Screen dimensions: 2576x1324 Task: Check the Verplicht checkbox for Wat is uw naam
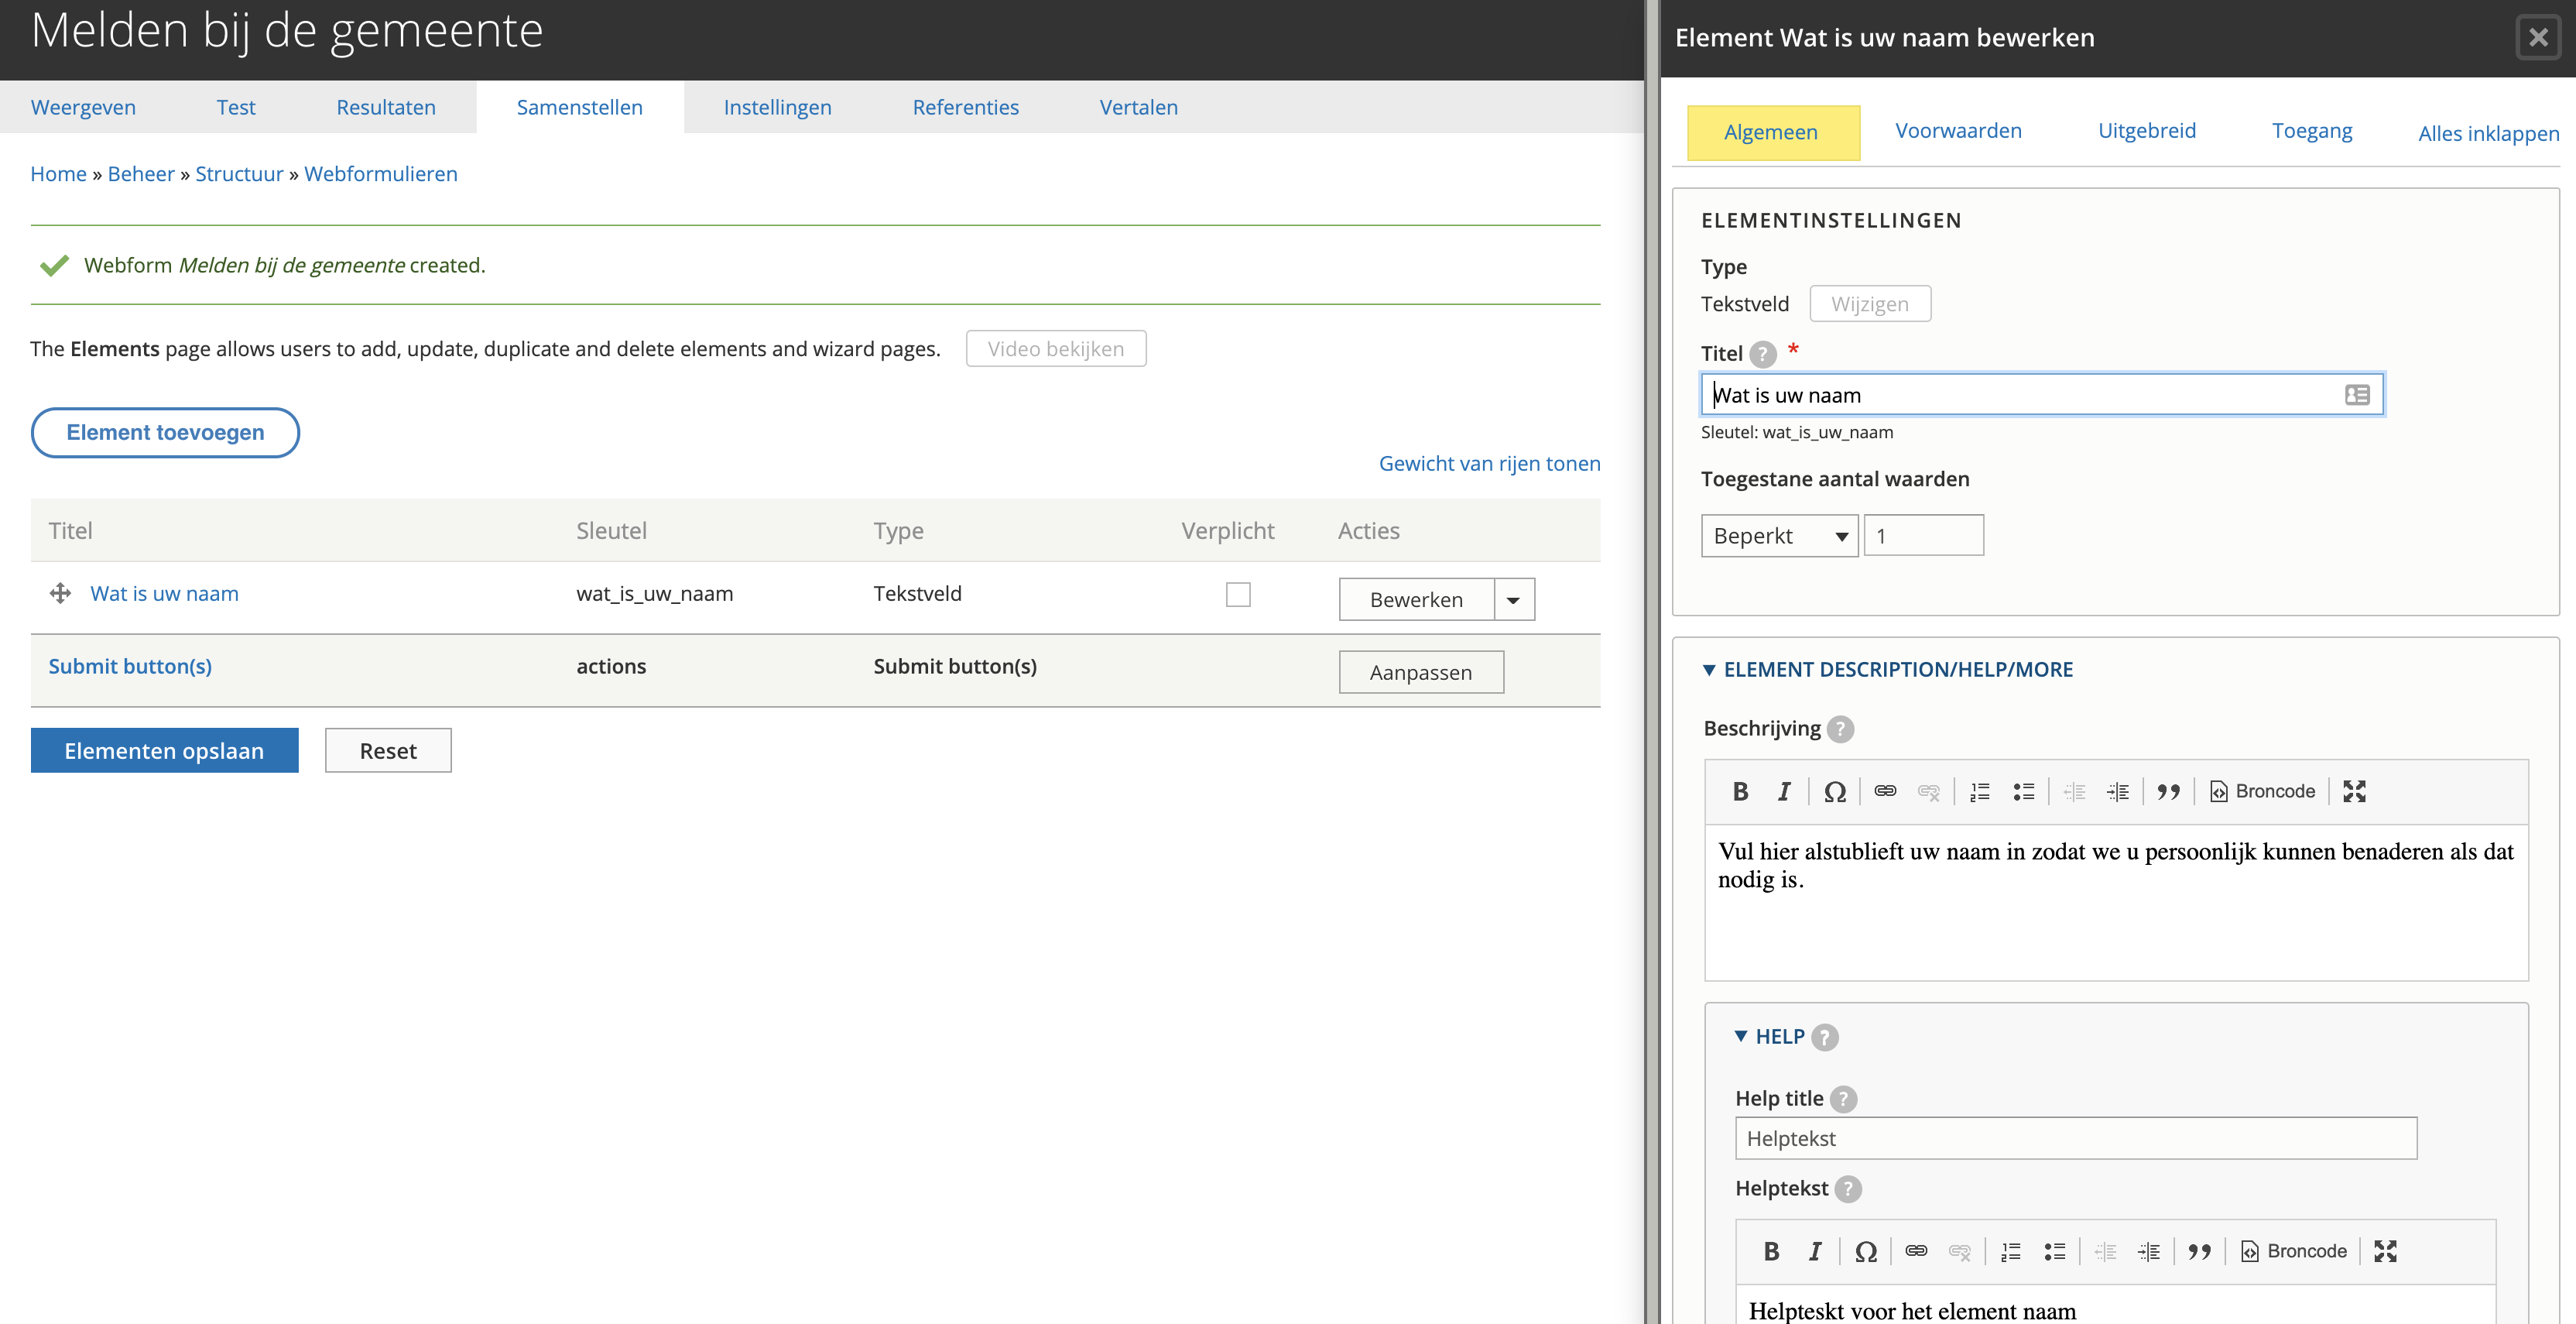pos(1238,594)
